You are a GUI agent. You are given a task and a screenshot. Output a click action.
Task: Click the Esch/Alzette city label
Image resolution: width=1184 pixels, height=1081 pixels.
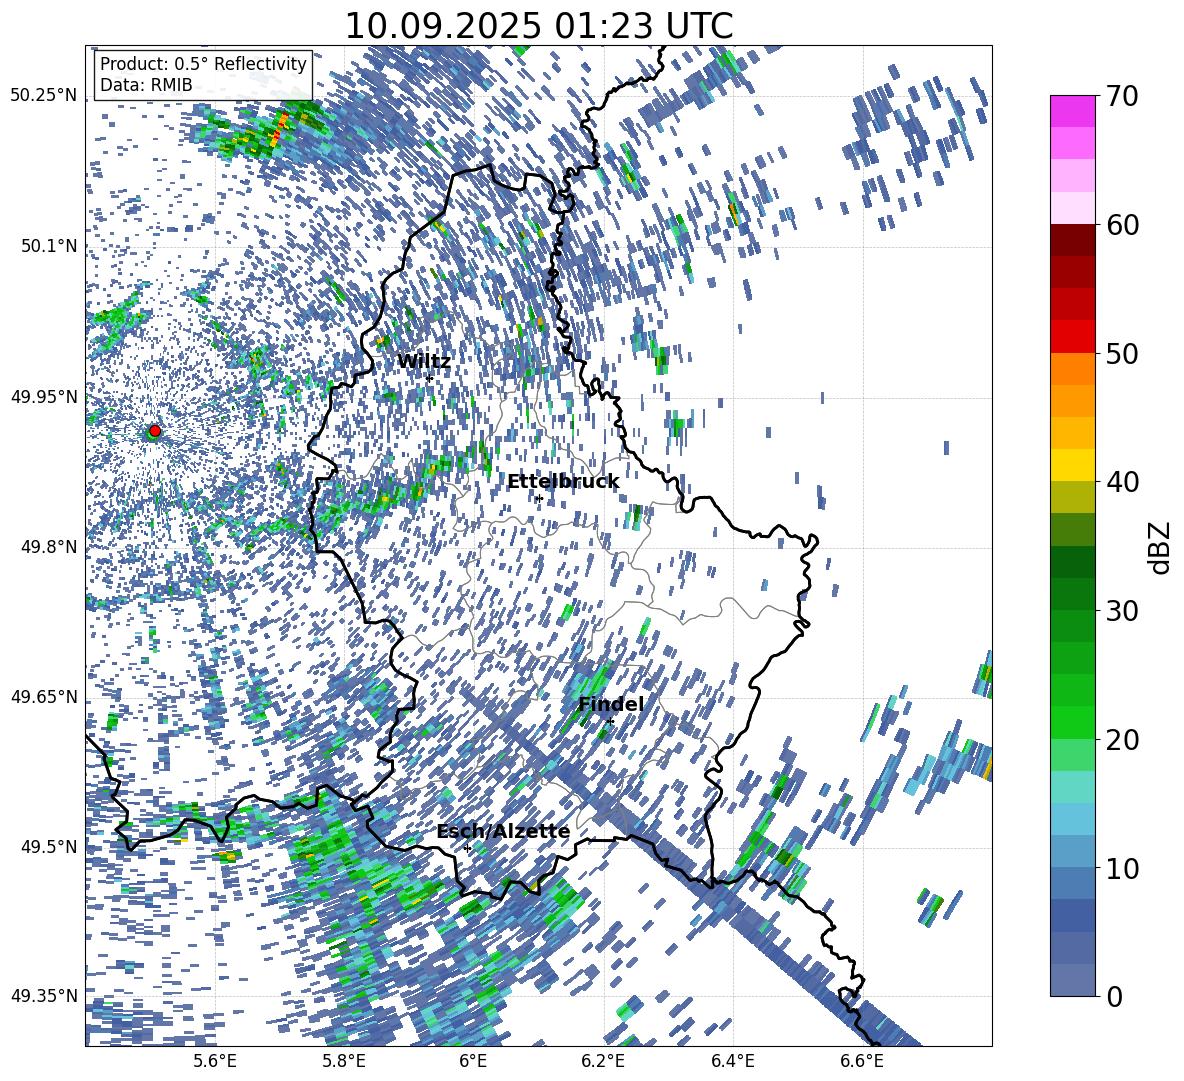tap(503, 832)
